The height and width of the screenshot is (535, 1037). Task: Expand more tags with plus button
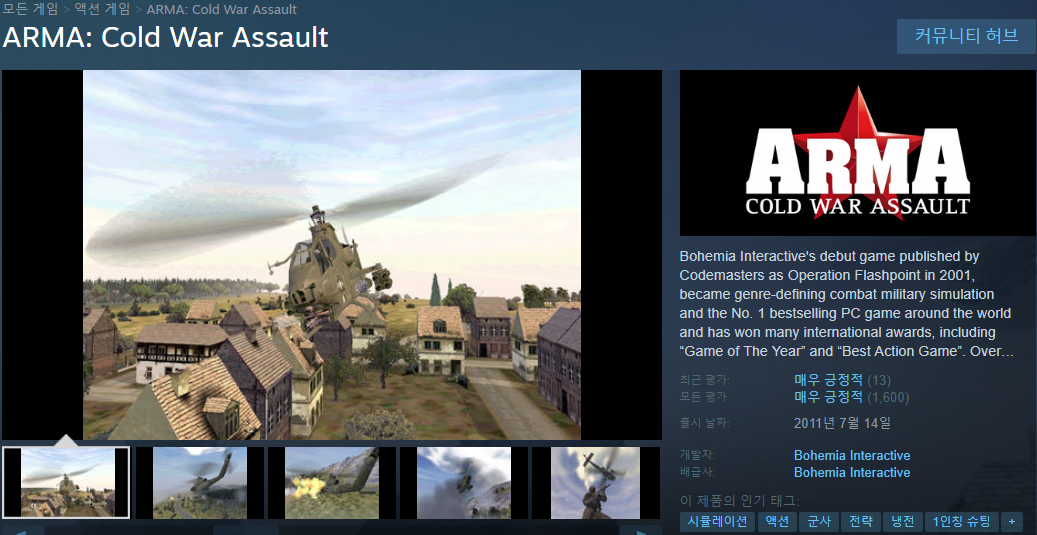(x=1011, y=521)
